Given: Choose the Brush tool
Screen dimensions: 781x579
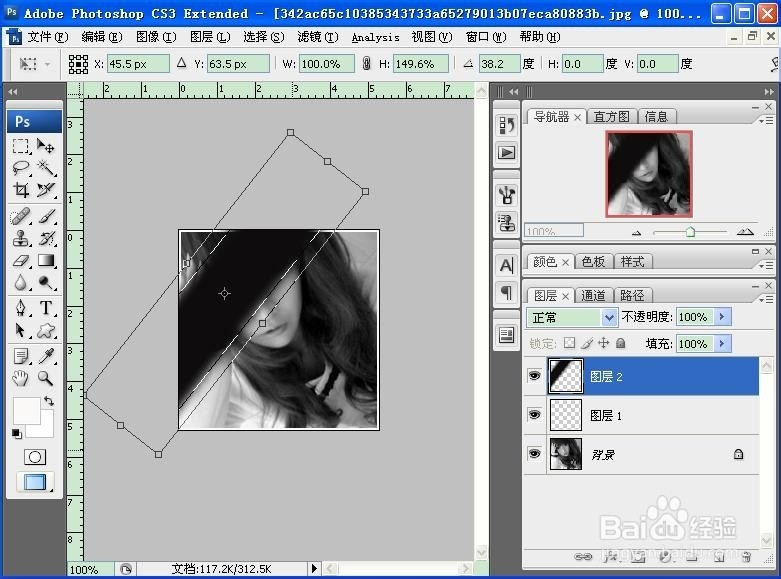Looking at the screenshot, I should [46, 217].
